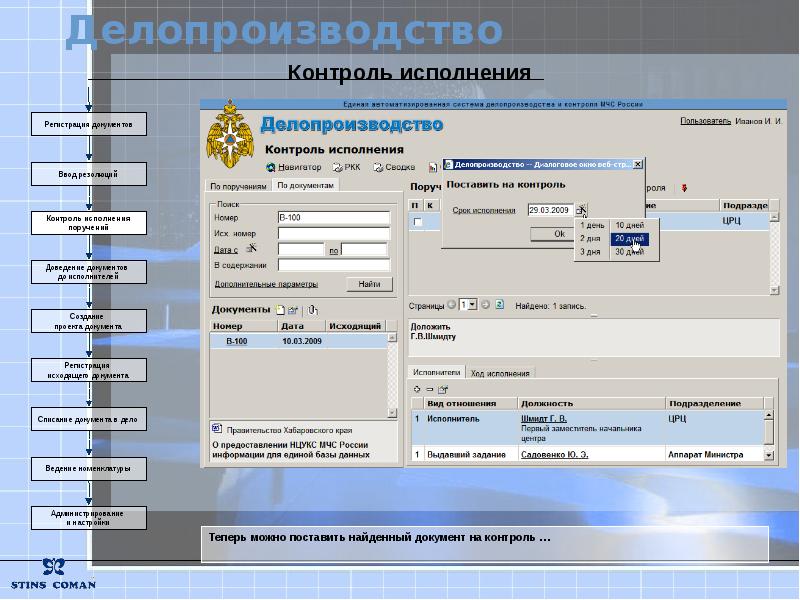Click the add executor icon under the Исполнители tab
The width and height of the screenshot is (800, 600).
(417, 389)
